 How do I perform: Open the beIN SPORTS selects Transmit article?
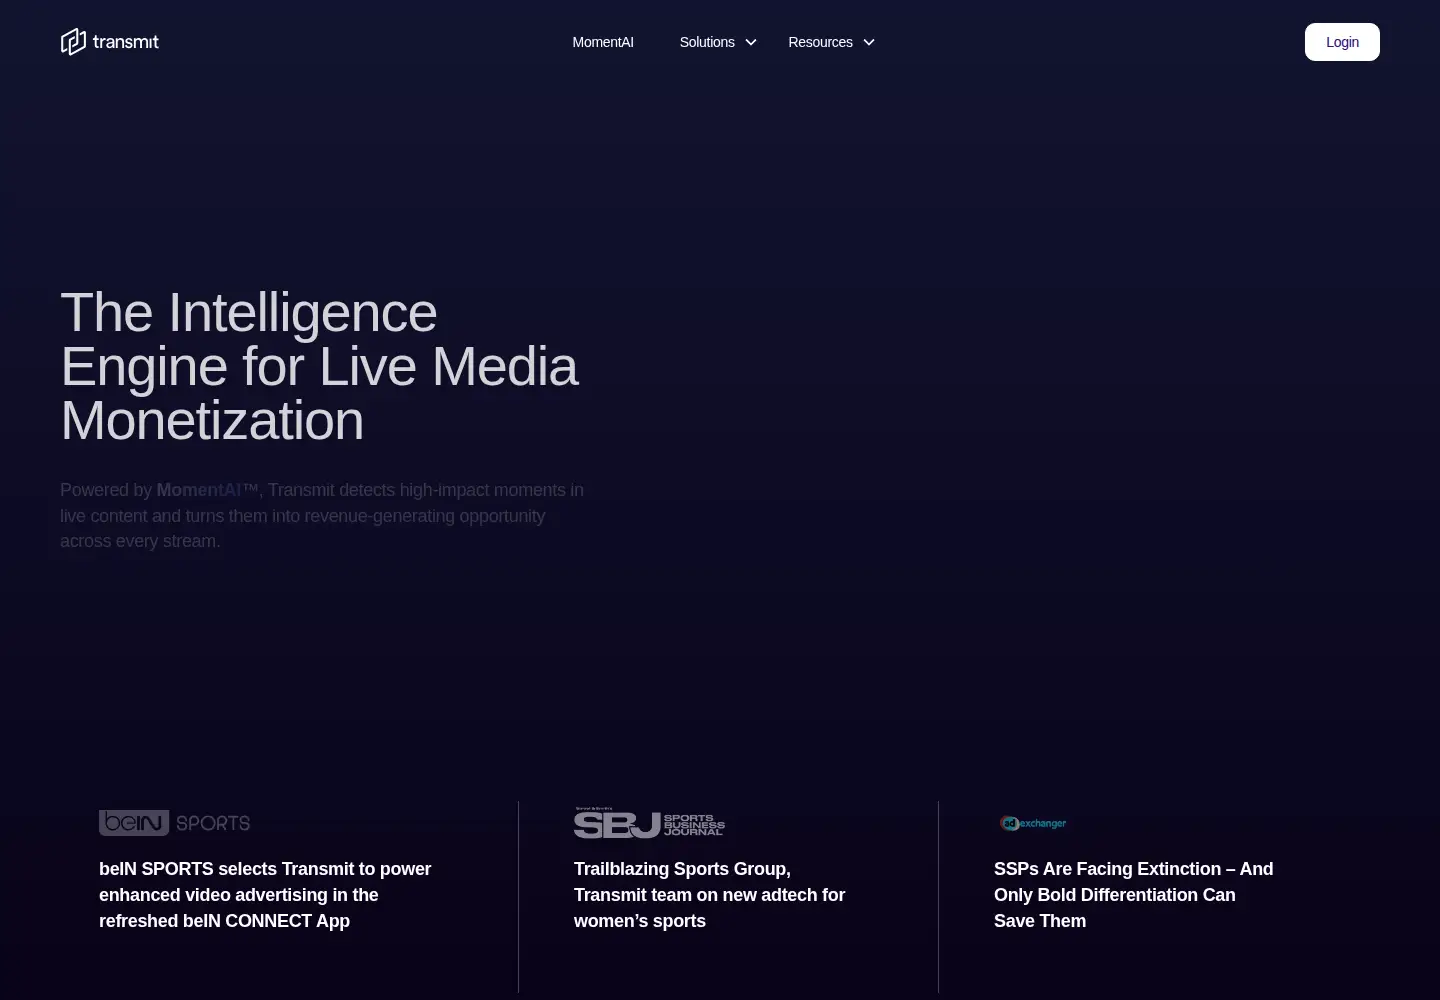pos(265,895)
